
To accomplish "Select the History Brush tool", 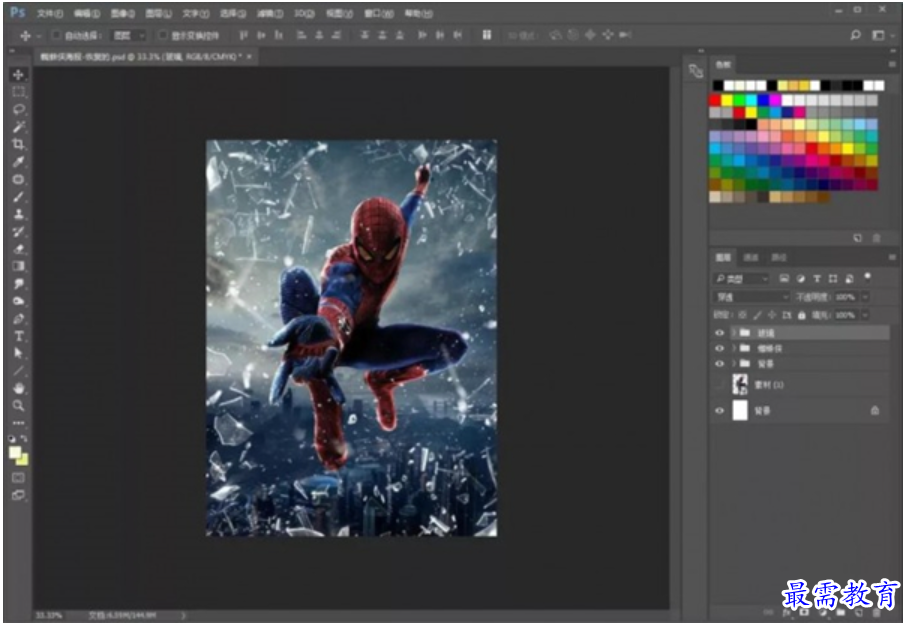I will point(18,231).
